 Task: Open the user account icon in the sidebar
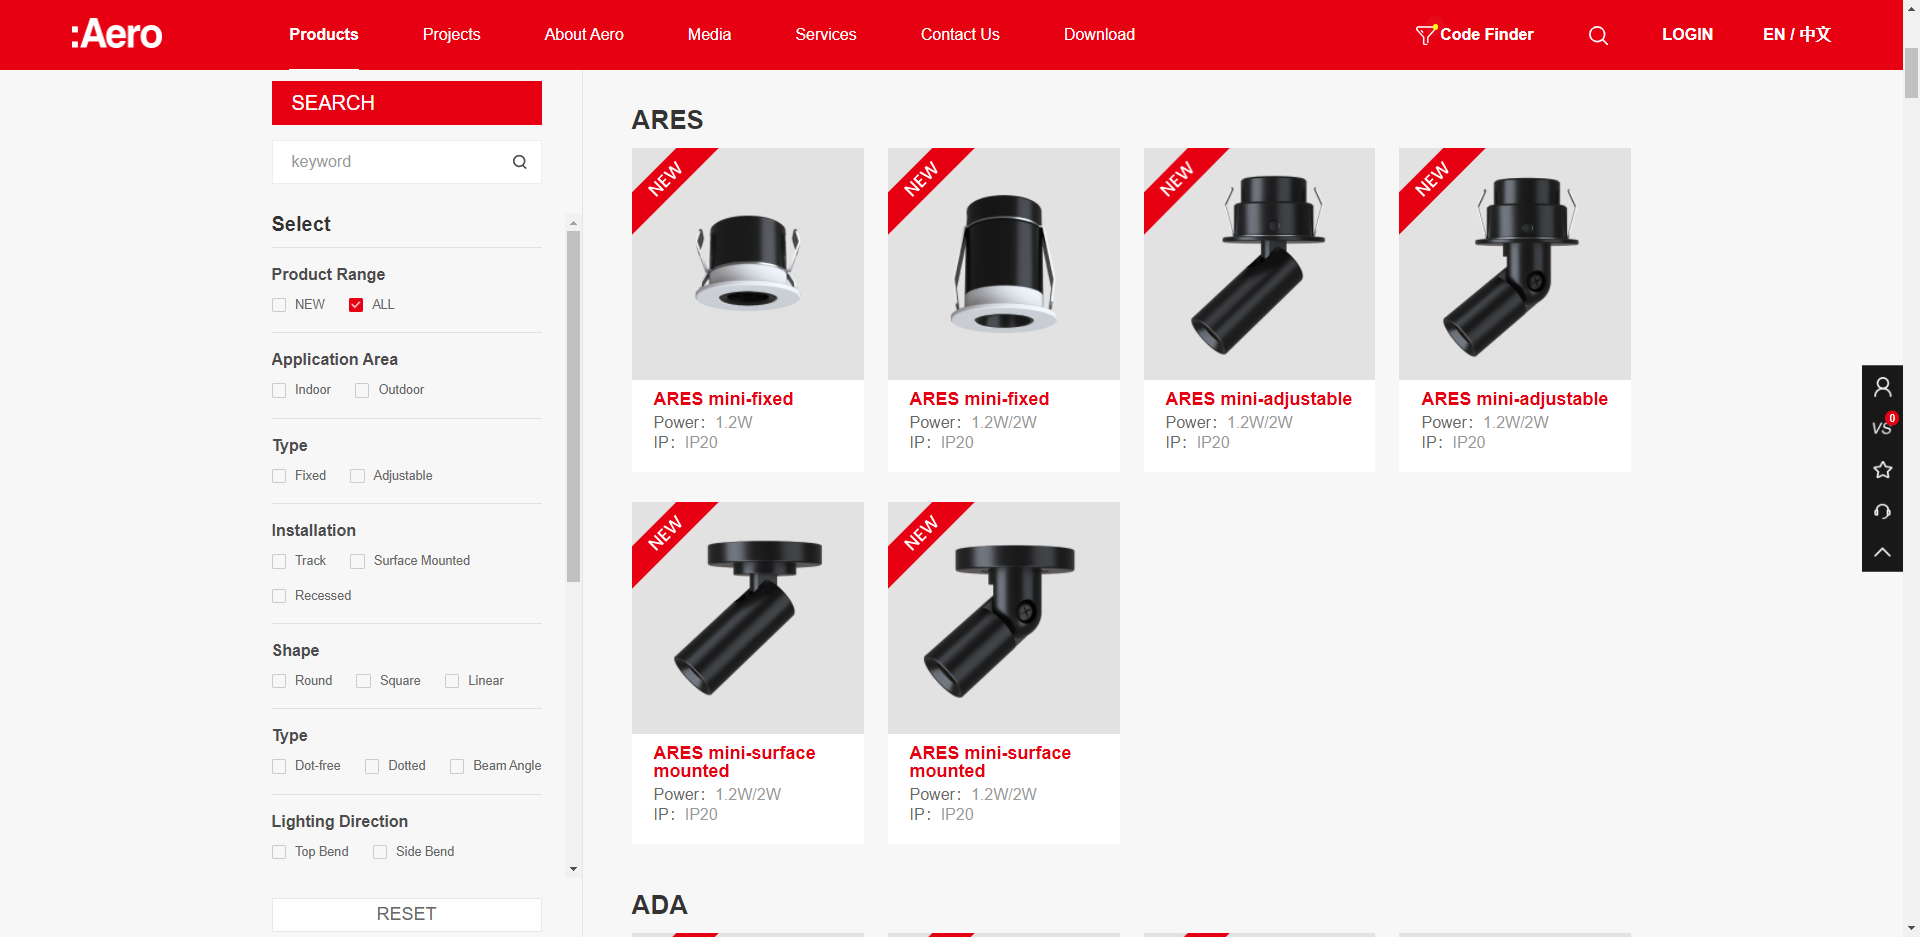[x=1883, y=387]
